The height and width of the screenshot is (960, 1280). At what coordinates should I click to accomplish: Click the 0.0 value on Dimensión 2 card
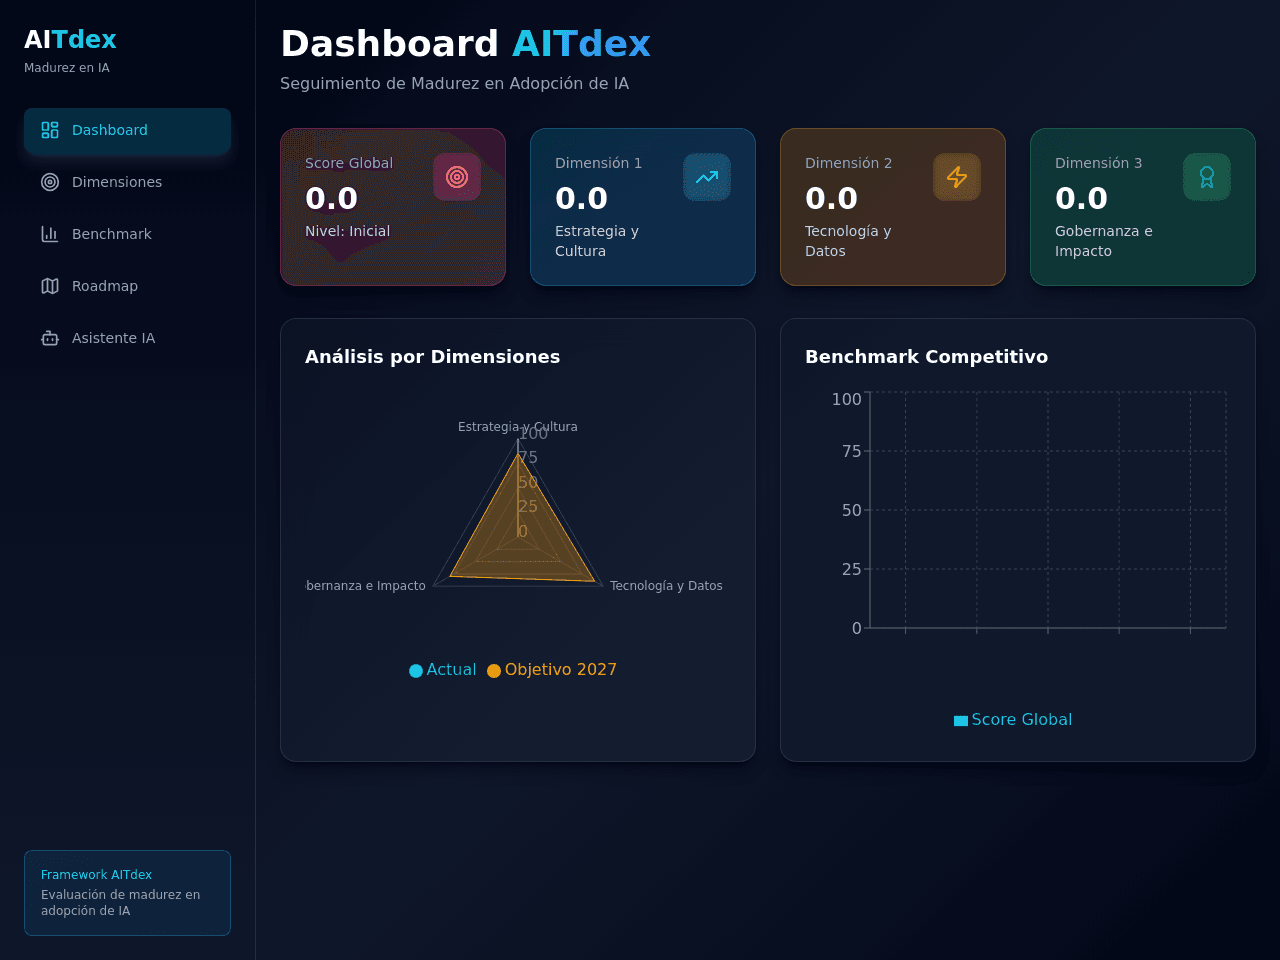pos(831,198)
